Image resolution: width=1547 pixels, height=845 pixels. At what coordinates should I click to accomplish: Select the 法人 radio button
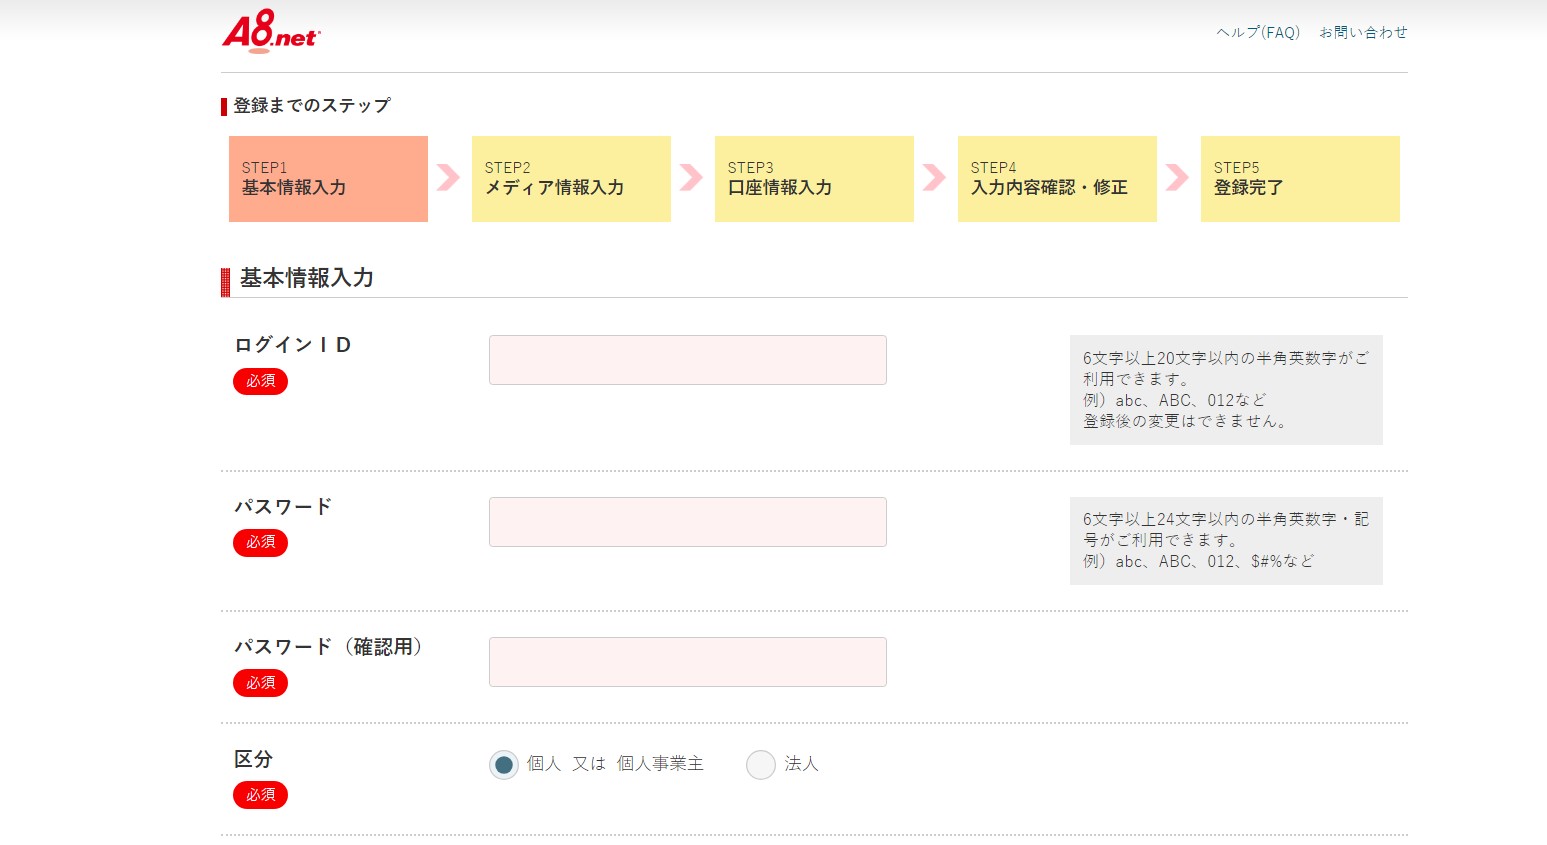pyautogui.click(x=761, y=765)
